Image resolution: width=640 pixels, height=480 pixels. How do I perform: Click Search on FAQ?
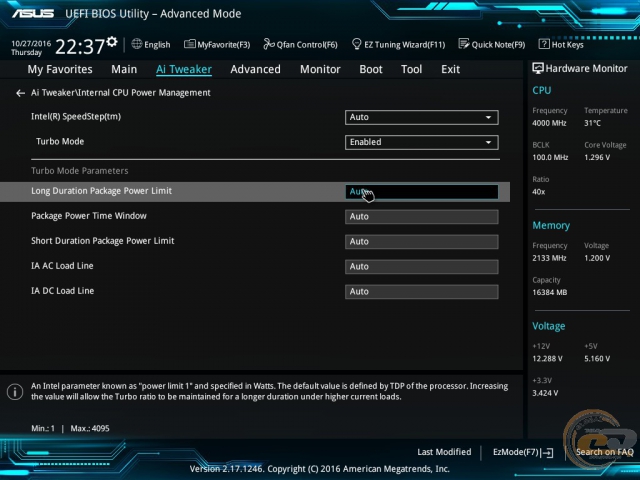(x=604, y=452)
